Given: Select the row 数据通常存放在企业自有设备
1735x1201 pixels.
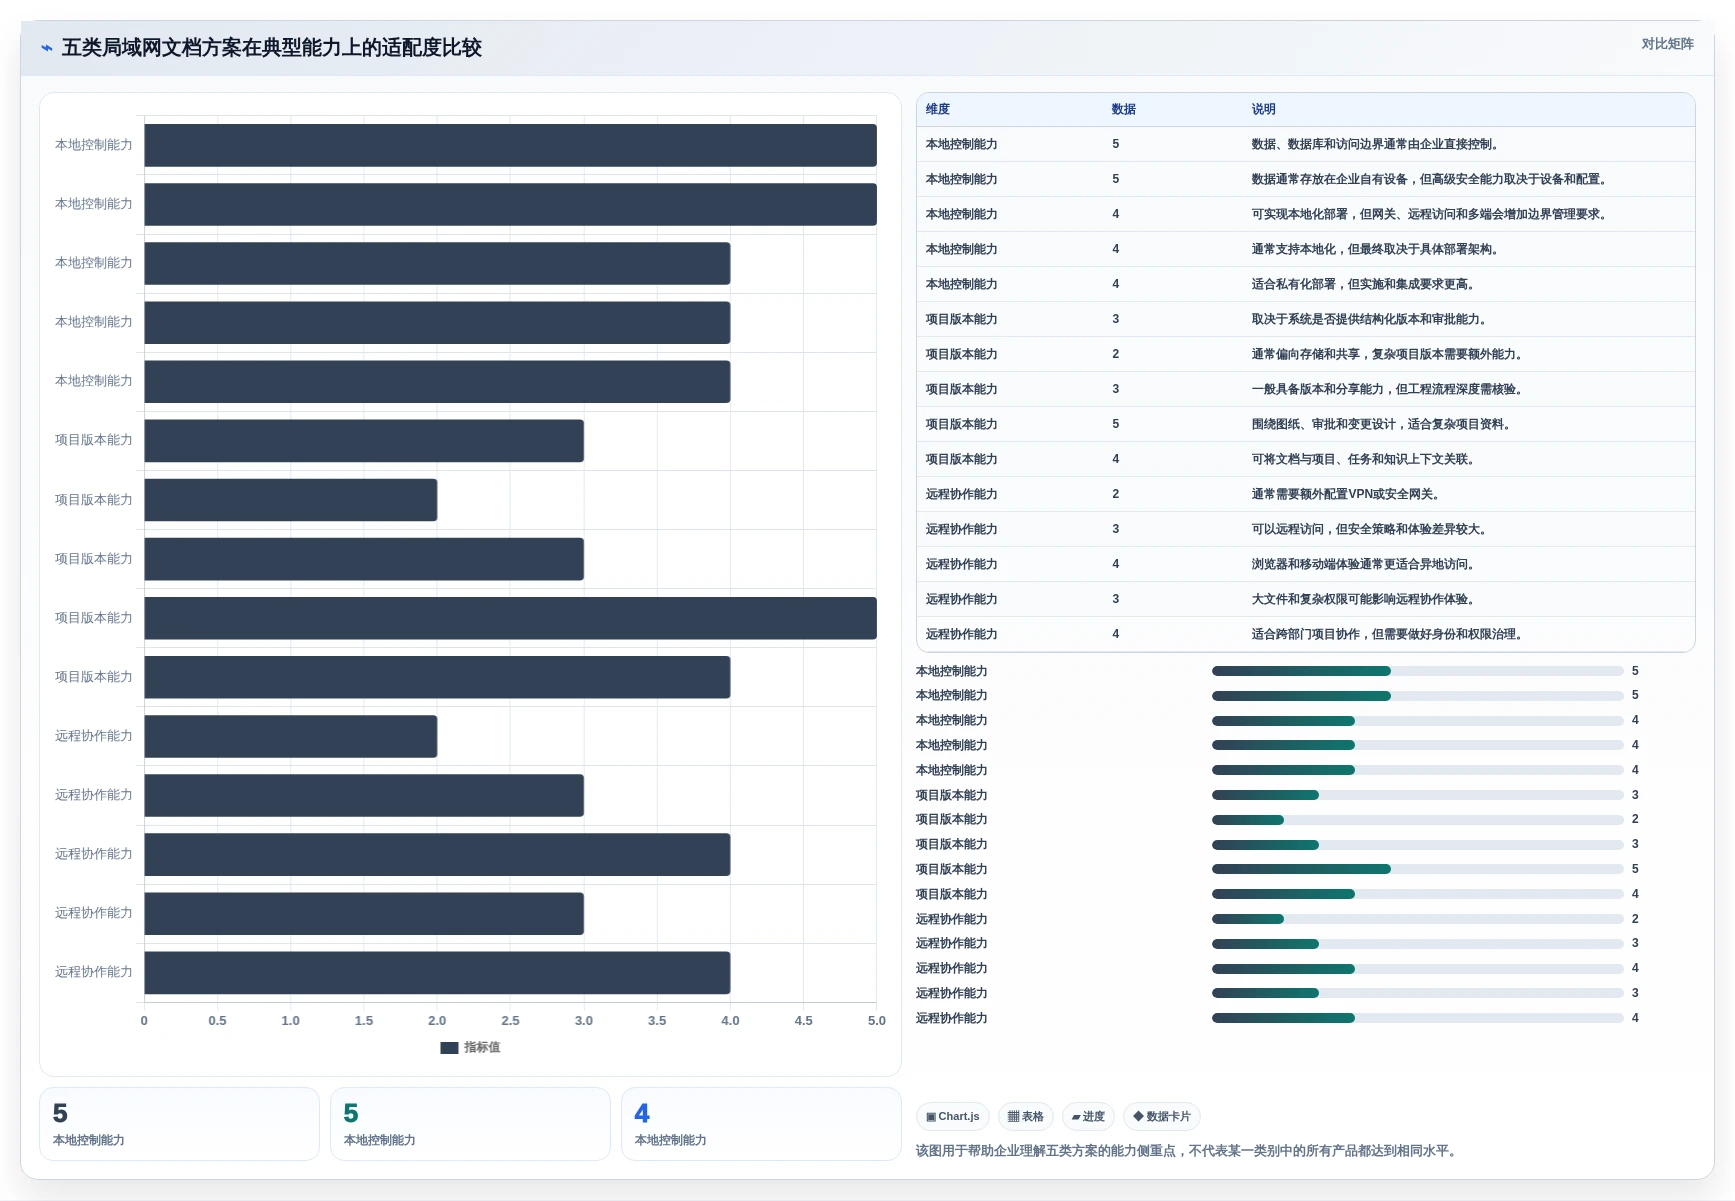Looking at the screenshot, I should [x=1305, y=179].
